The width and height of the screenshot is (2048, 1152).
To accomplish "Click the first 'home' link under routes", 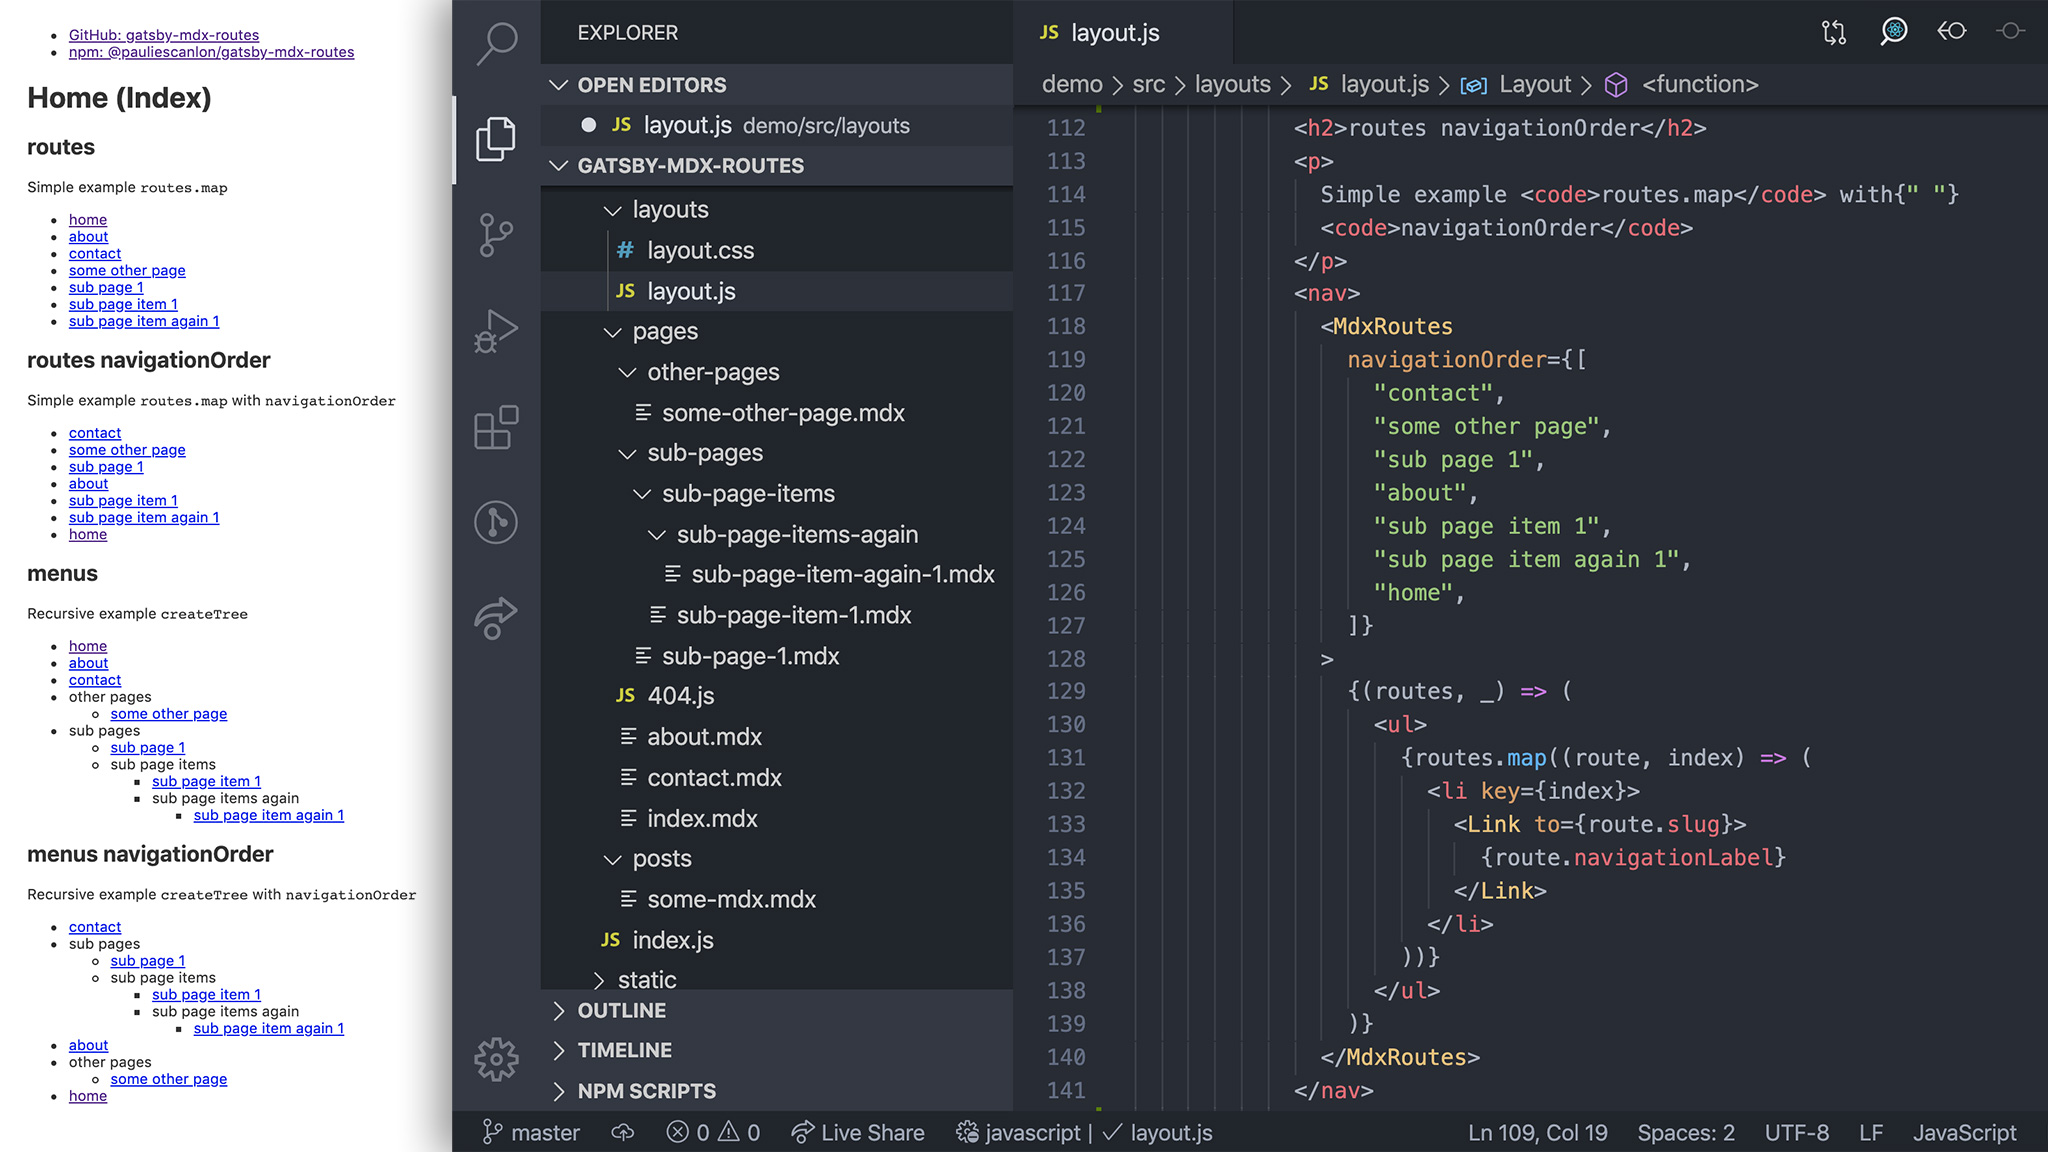I will [x=88, y=220].
